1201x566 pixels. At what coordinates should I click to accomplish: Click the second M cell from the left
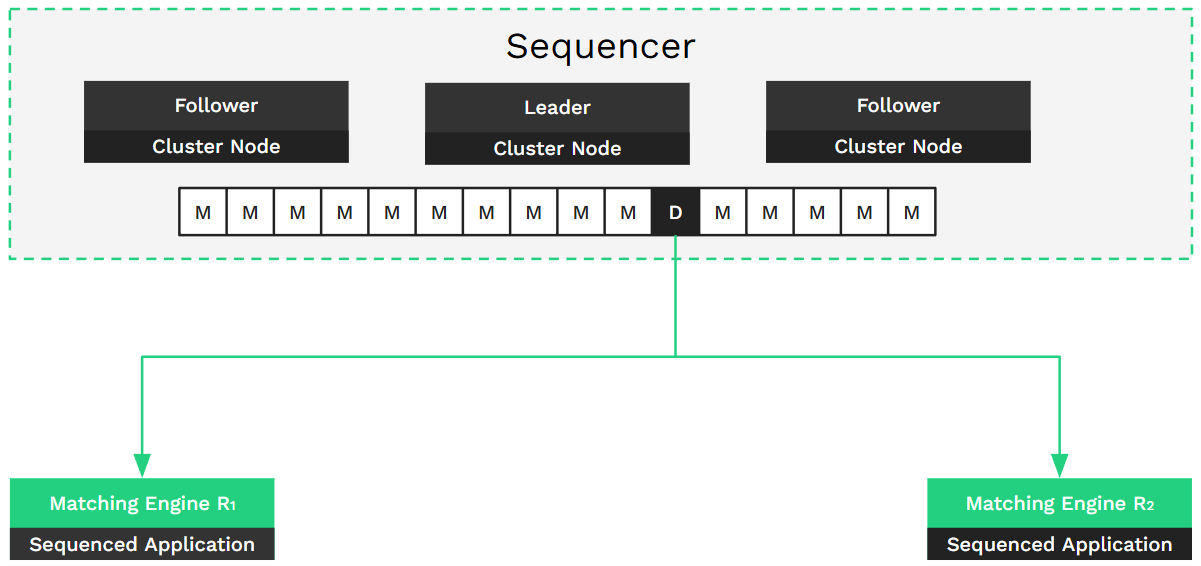coord(250,212)
